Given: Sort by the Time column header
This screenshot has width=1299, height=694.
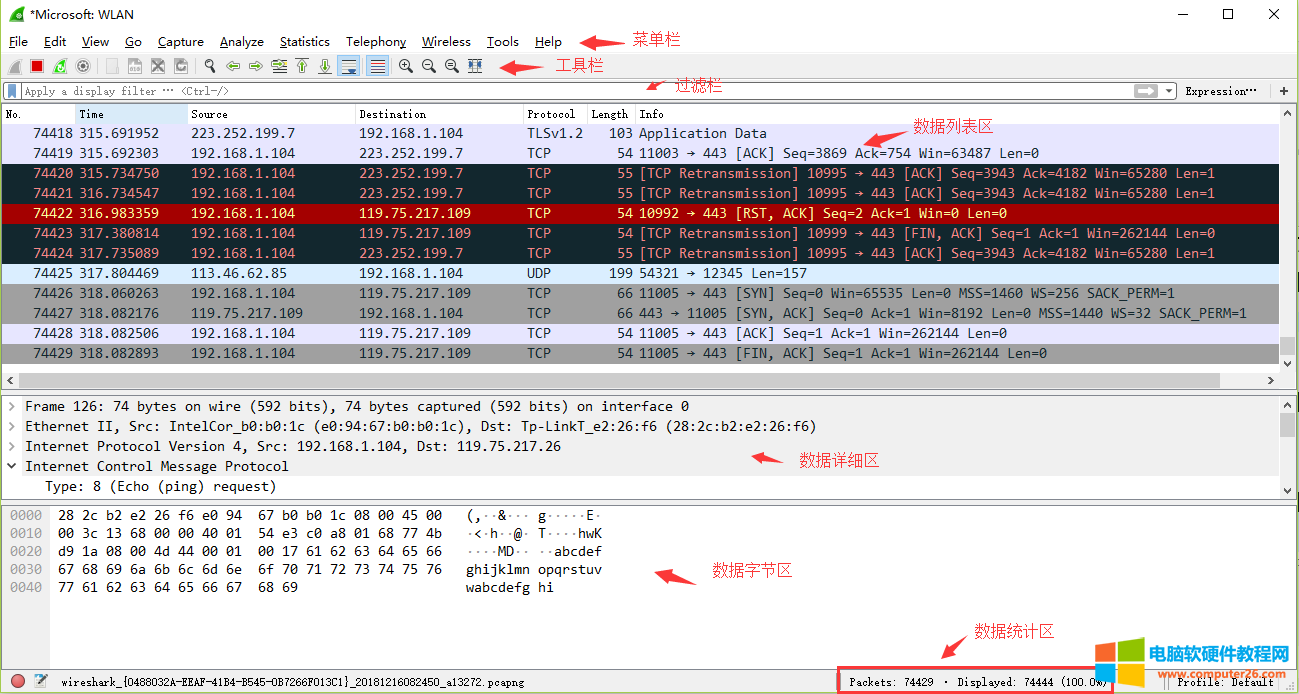Looking at the screenshot, I should (131, 114).
